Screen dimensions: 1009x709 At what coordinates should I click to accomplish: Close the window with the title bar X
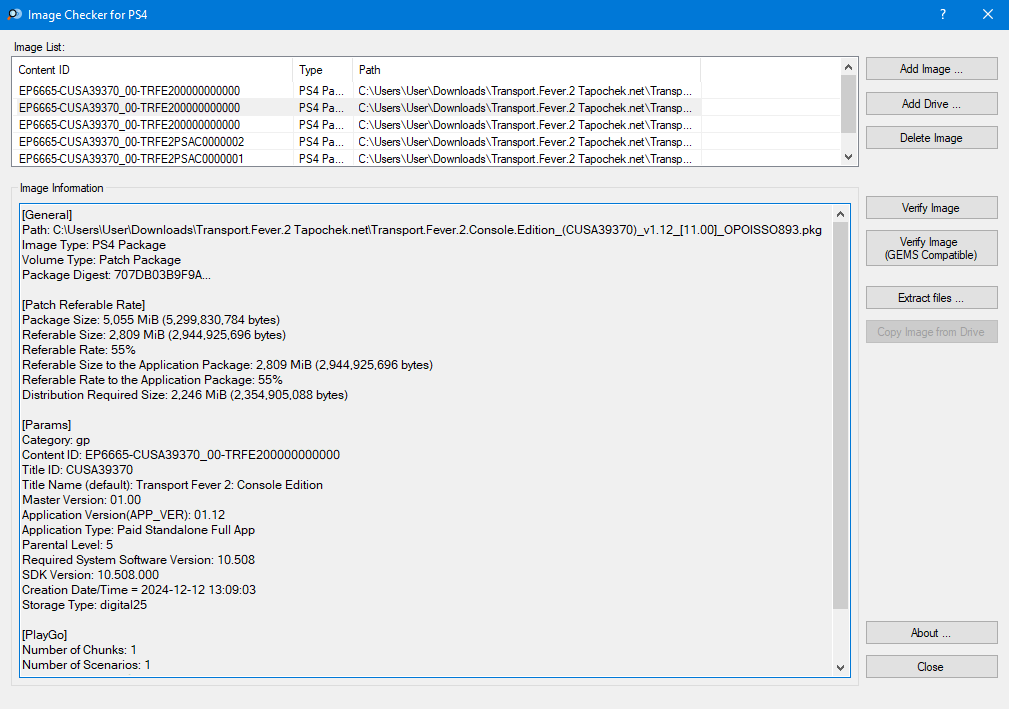[988, 14]
